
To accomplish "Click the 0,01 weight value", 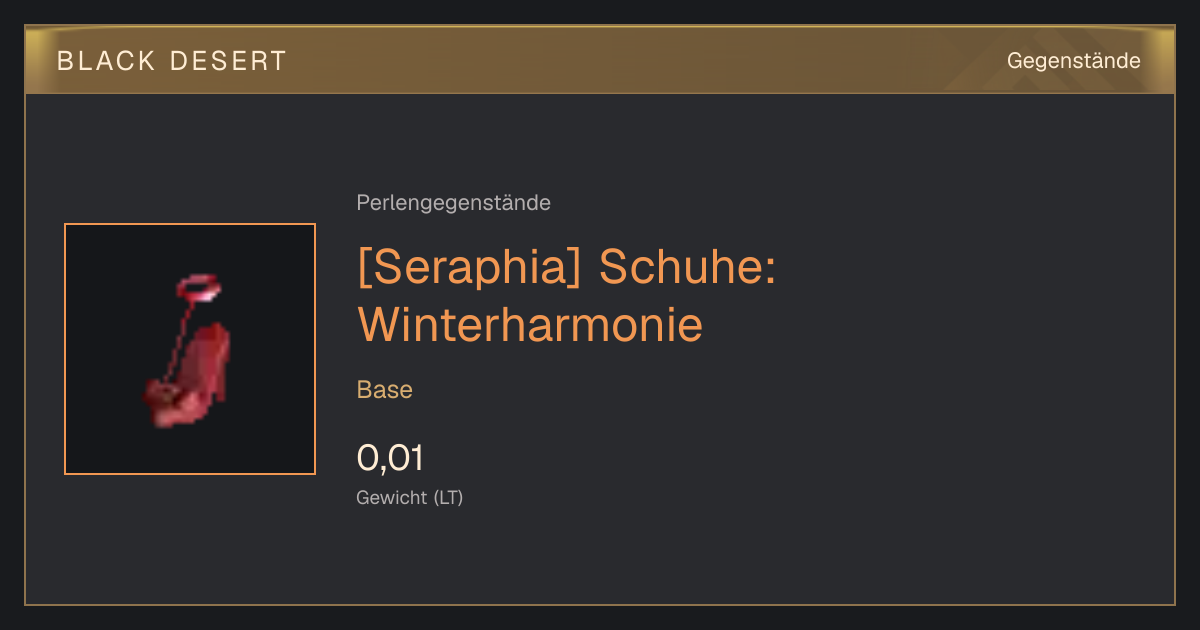I will [390, 458].
